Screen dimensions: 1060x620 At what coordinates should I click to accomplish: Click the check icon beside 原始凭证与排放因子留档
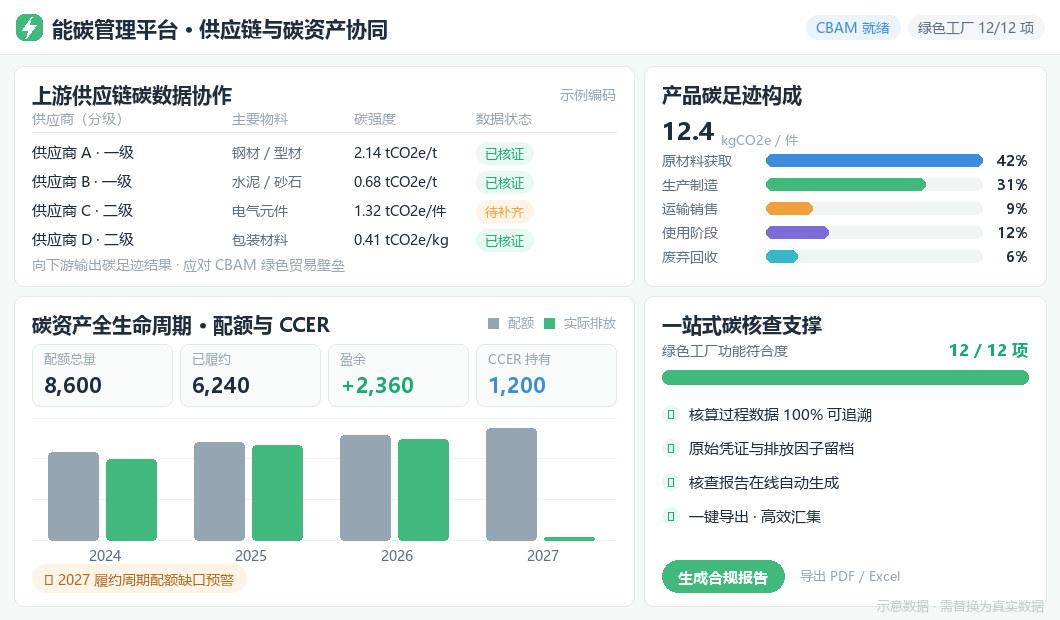tap(671, 448)
